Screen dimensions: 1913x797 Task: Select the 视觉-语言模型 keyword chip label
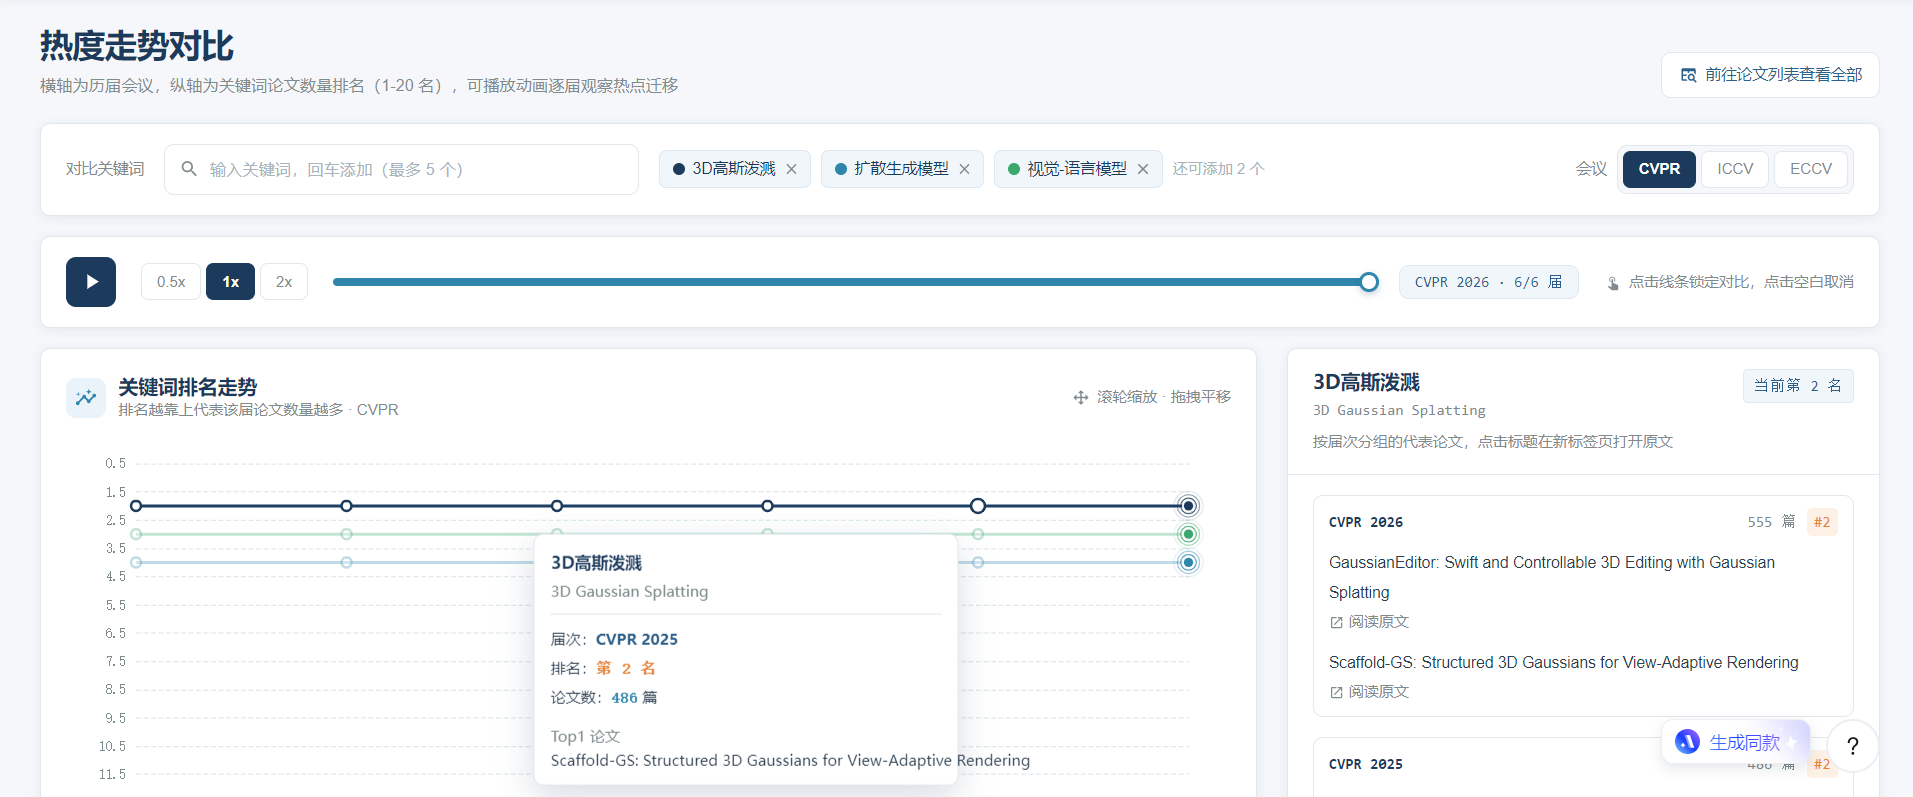coord(1077,169)
